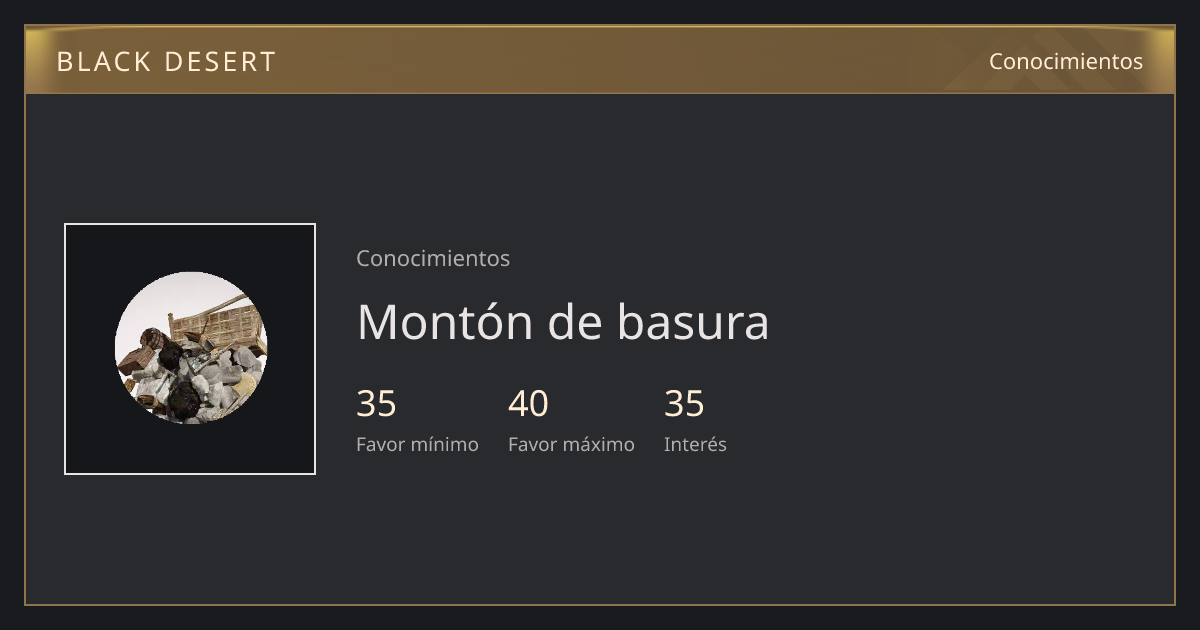Click the Conocimientos category label above title
Viewport: 1200px width, 630px height.
pos(433,258)
